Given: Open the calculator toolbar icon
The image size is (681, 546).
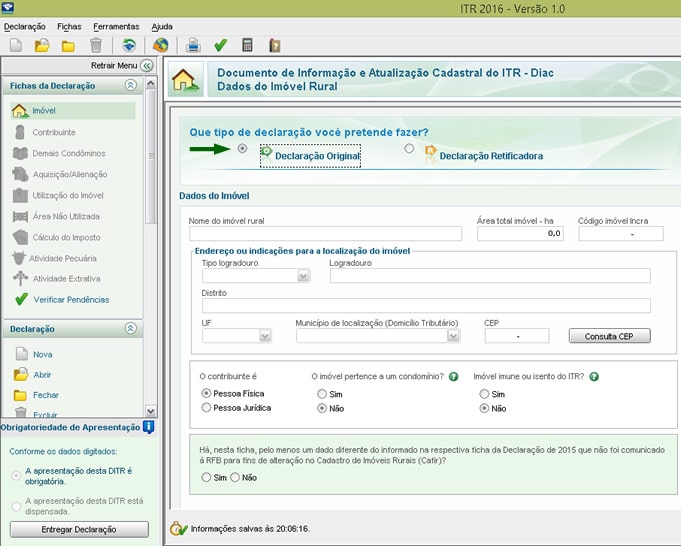Looking at the screenshot, I should (x=247, y=45).
